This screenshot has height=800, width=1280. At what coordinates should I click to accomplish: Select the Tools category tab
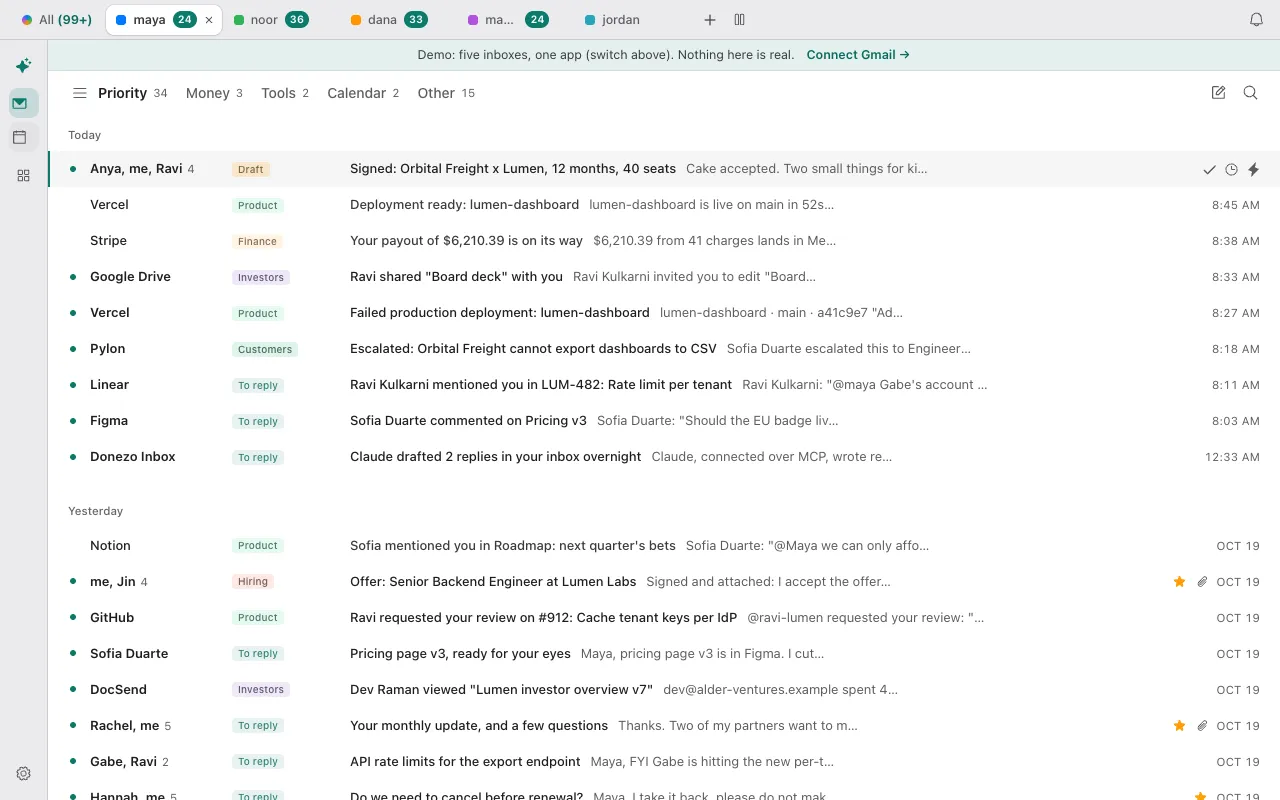285,93
